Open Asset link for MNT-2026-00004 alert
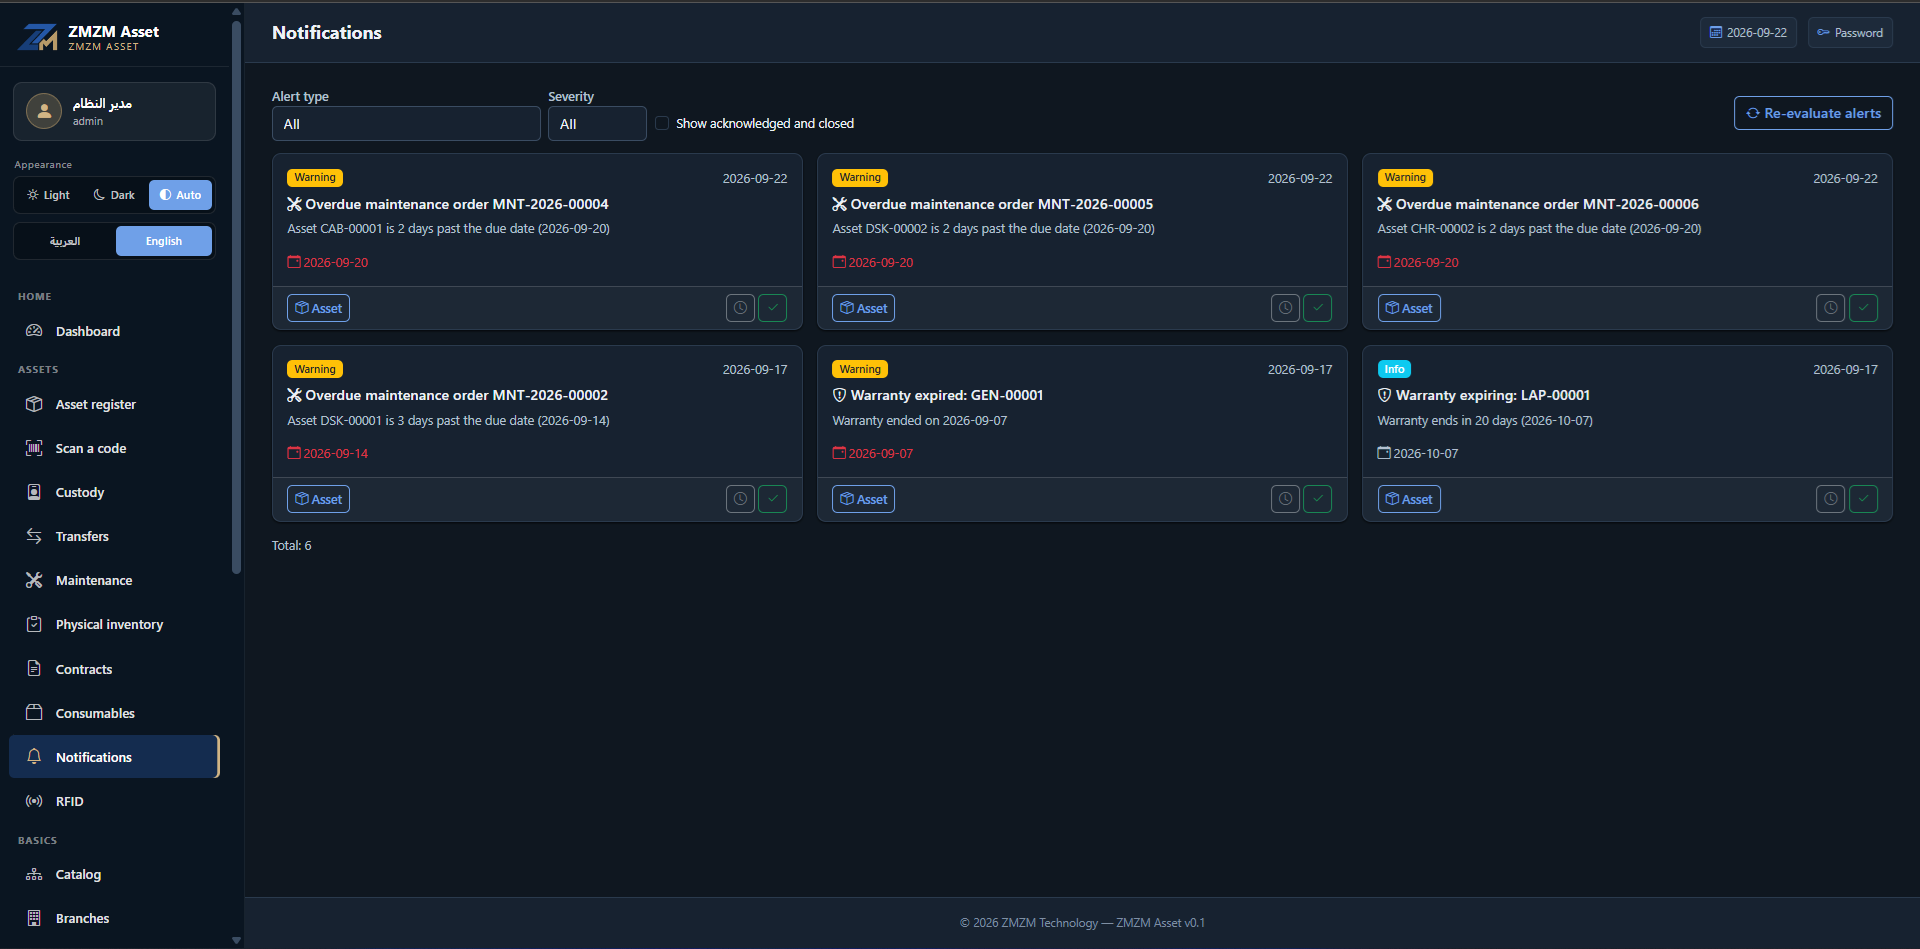The image size is (1920, 949). 318,308
